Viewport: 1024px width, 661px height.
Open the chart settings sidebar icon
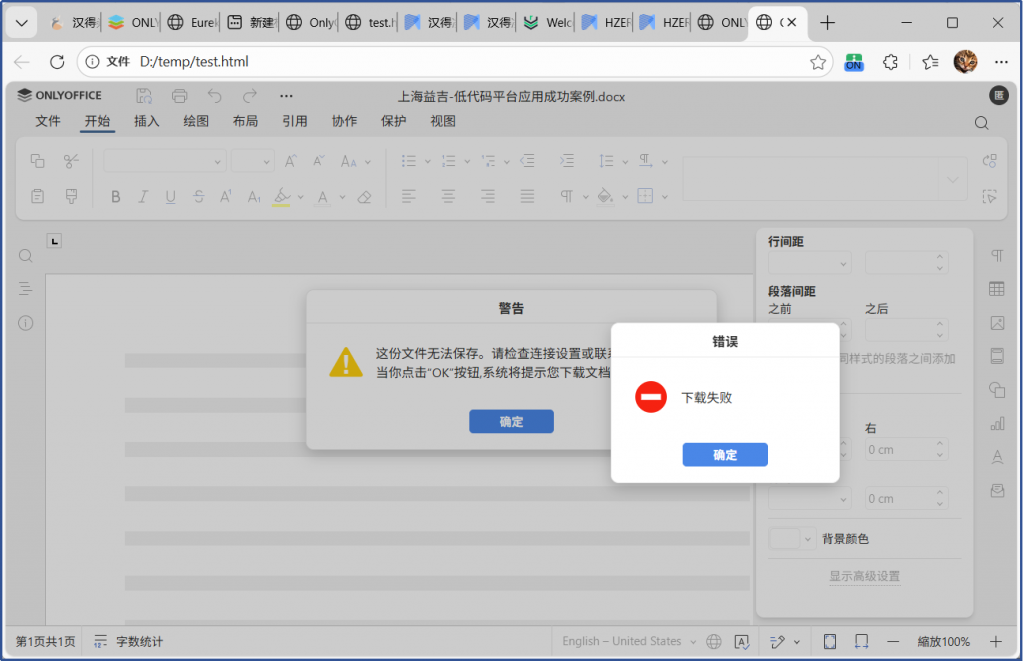click(996, 423)
